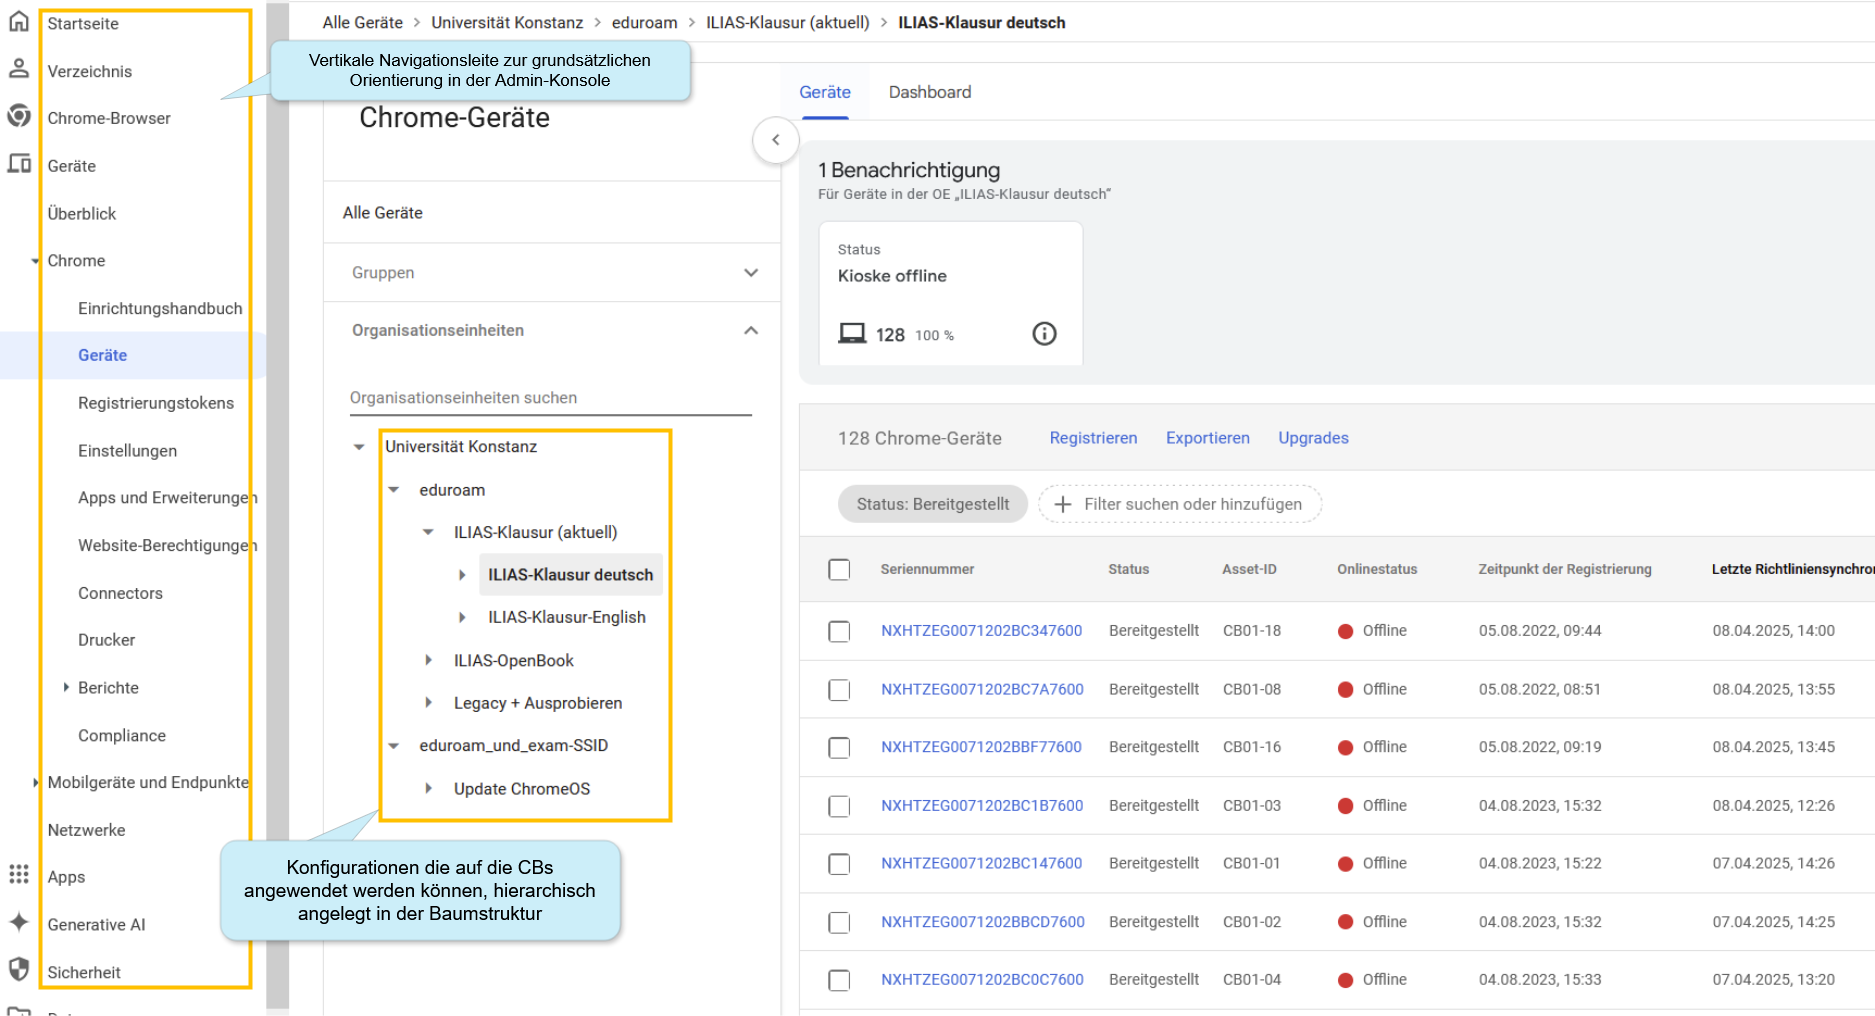Click 'Filter suchen oder hinzufügen' field

pos(1180,504)
